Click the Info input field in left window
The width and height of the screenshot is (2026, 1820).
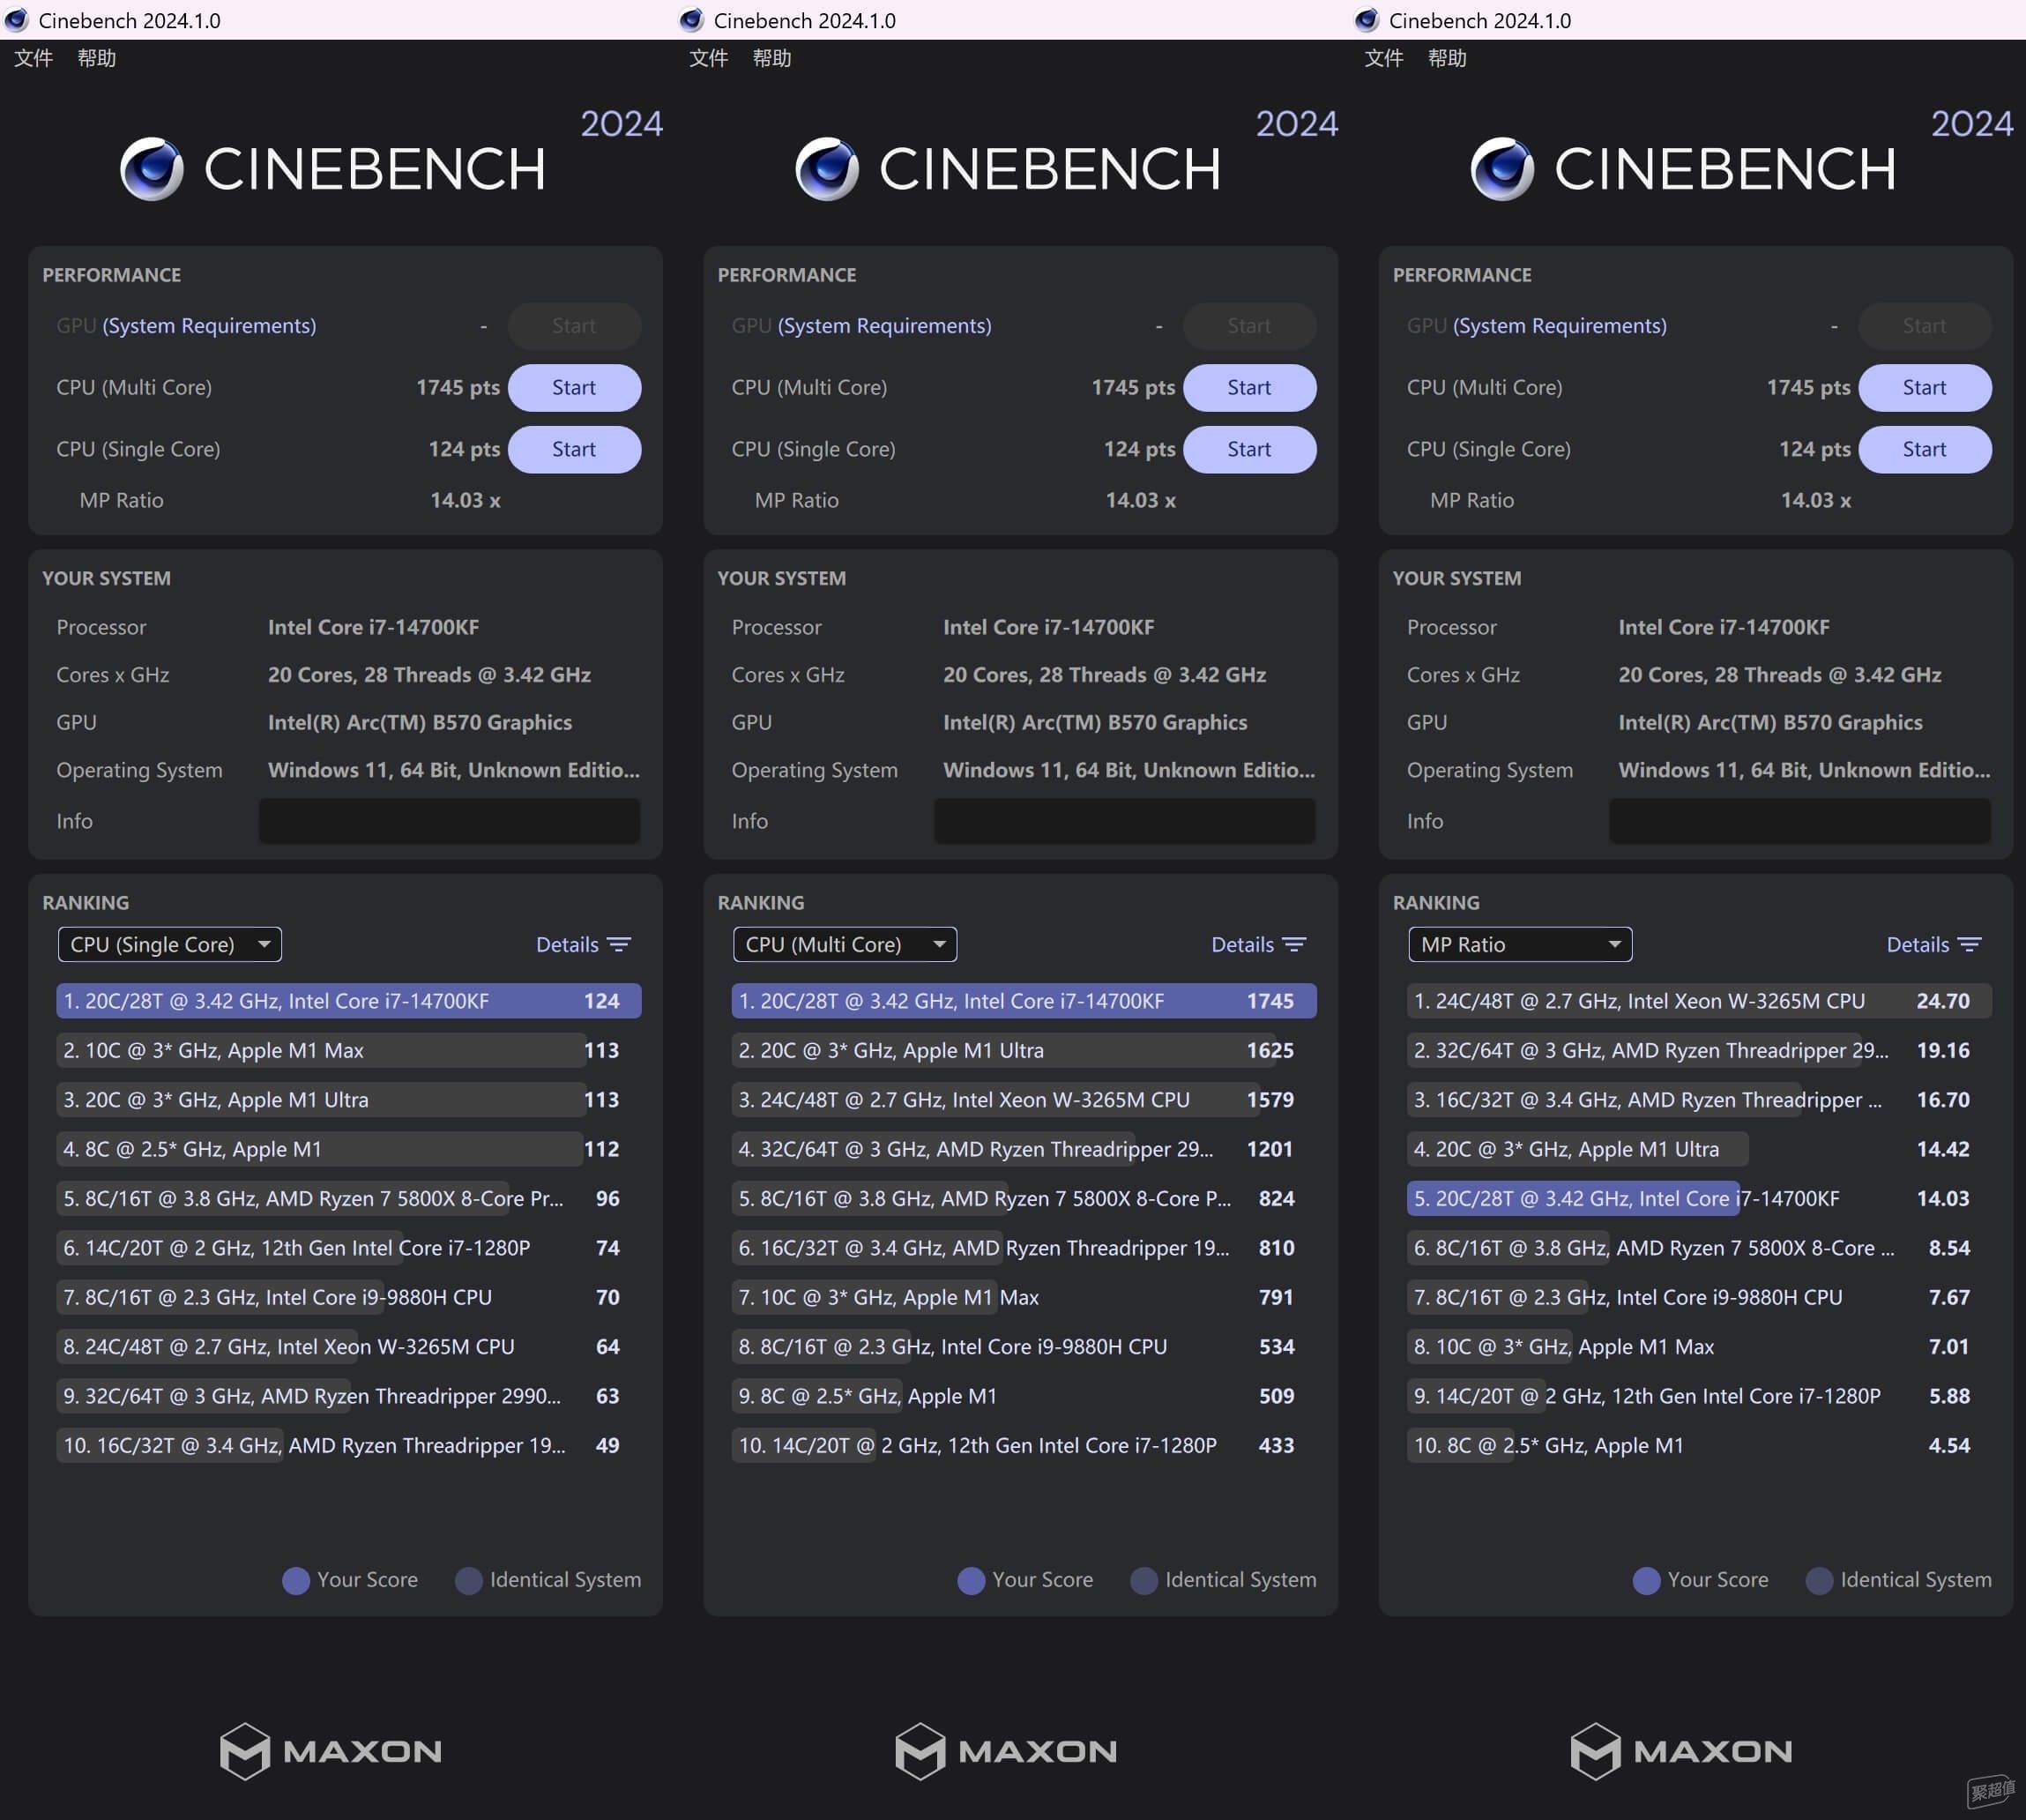click(x=449, y=821)
